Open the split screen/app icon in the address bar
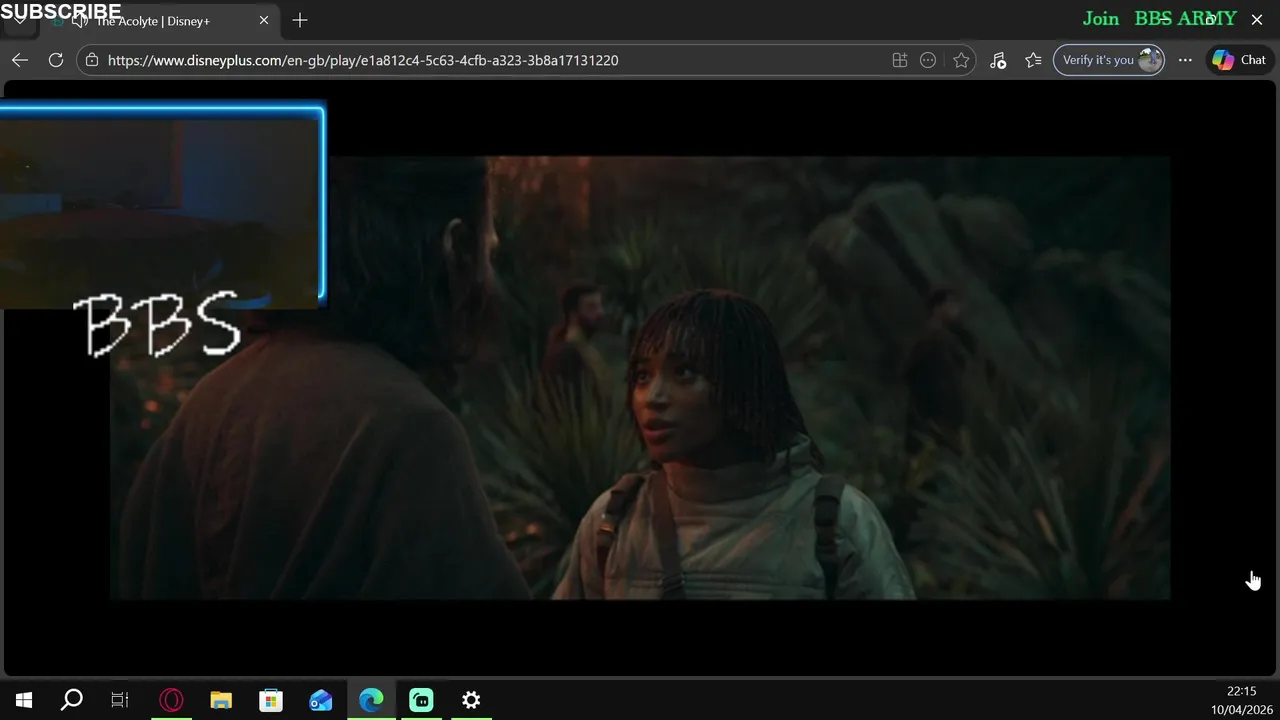The height and width of the screenshot is (720, 1280). (x=900, y=60)
